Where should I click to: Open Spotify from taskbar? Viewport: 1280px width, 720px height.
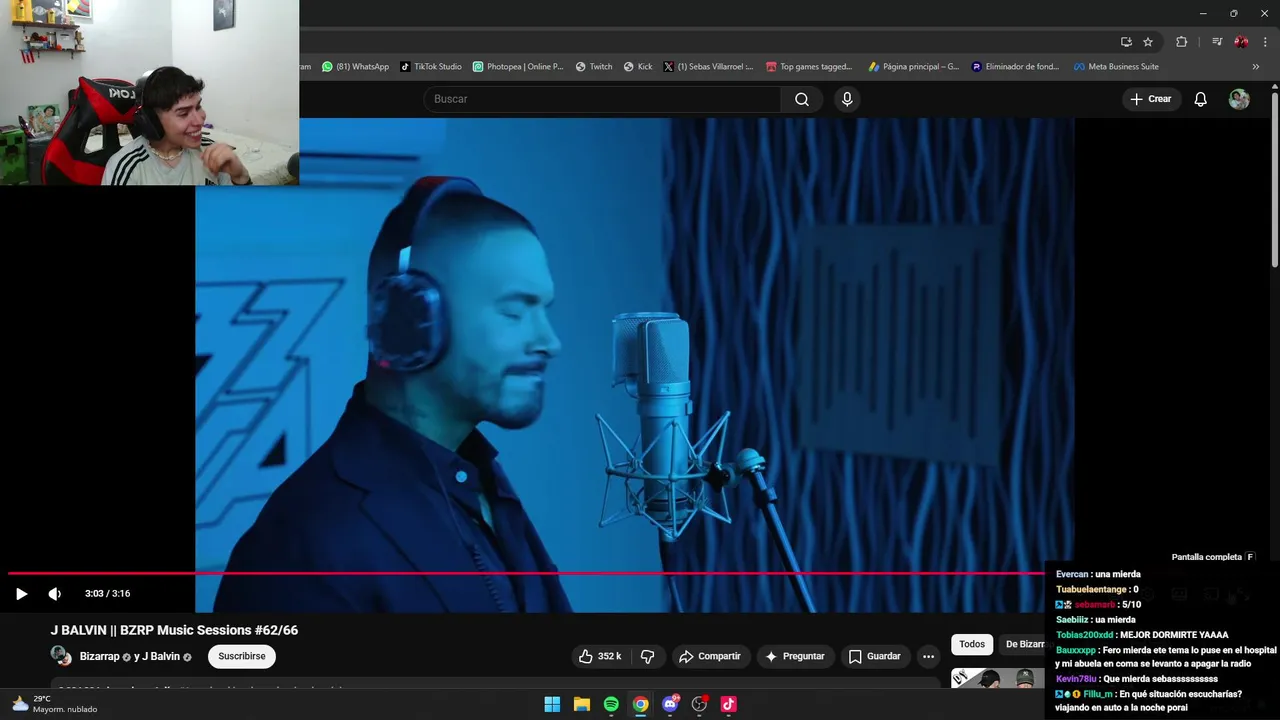(x=611, y=704)
